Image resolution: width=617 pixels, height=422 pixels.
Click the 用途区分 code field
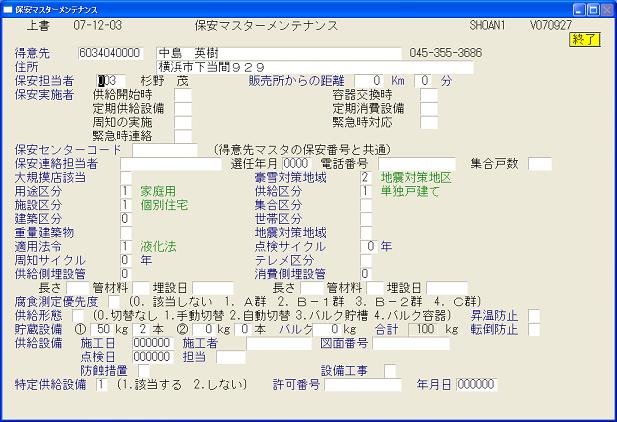coord(126,191)
